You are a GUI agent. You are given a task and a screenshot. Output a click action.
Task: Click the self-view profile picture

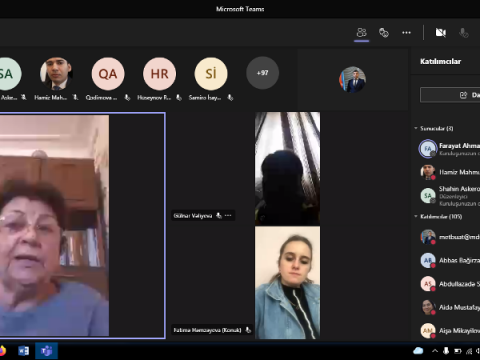click(352, 80)
